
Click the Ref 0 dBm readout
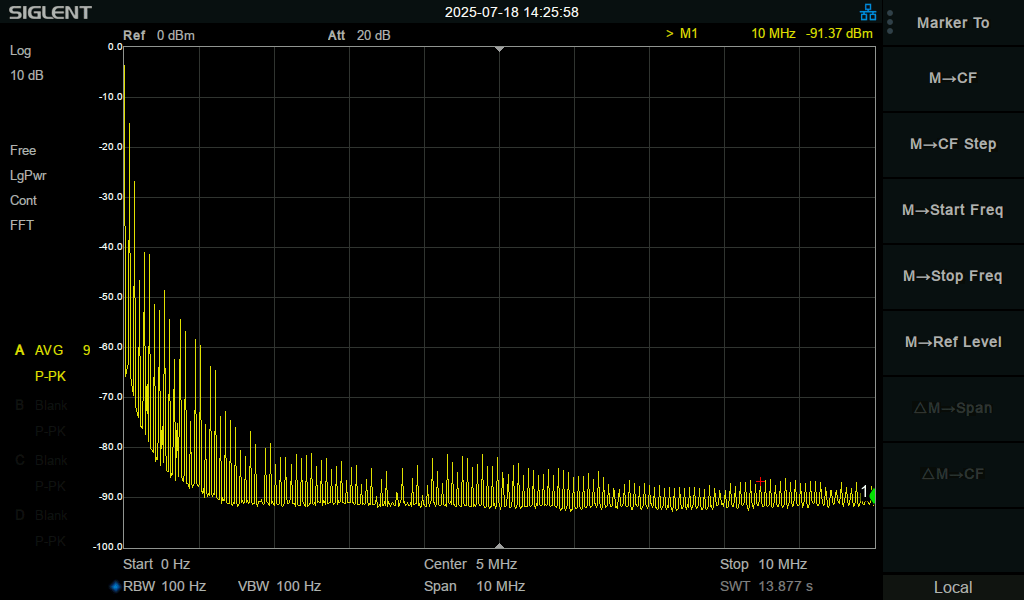tap(159, 35)
